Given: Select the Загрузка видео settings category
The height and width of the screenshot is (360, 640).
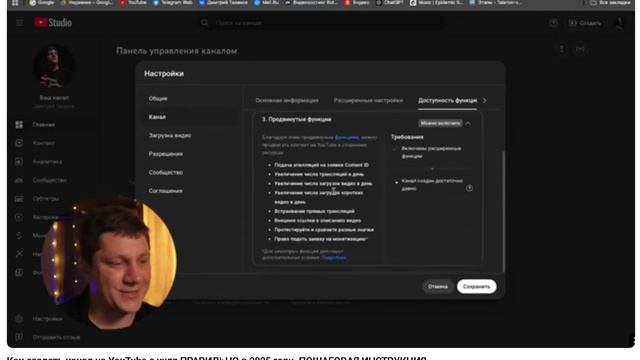Looking at the screenshot, I should click(x=170, y=135).
